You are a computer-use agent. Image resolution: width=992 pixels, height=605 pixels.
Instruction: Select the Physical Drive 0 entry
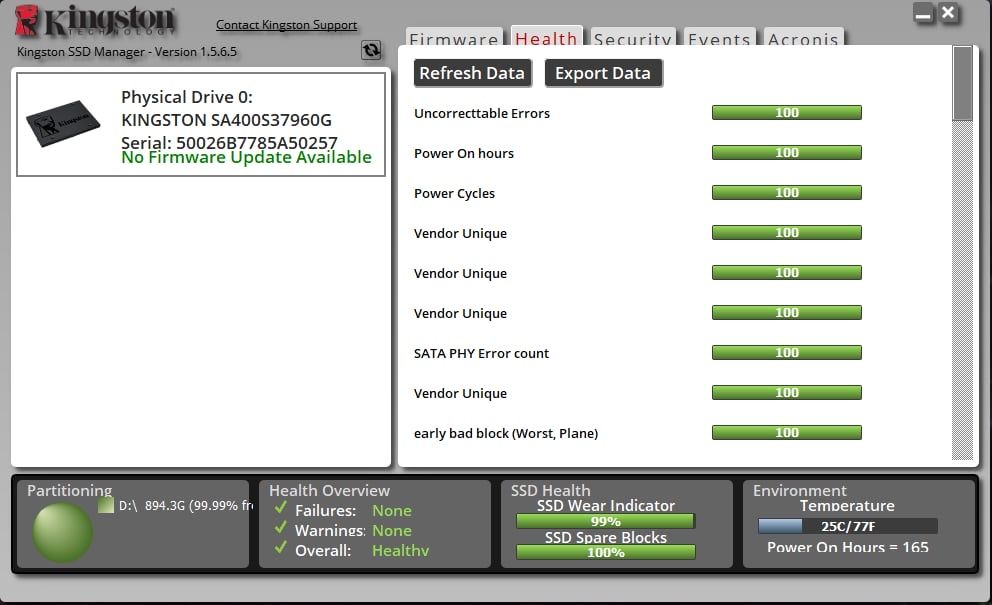tap(201, 125)
